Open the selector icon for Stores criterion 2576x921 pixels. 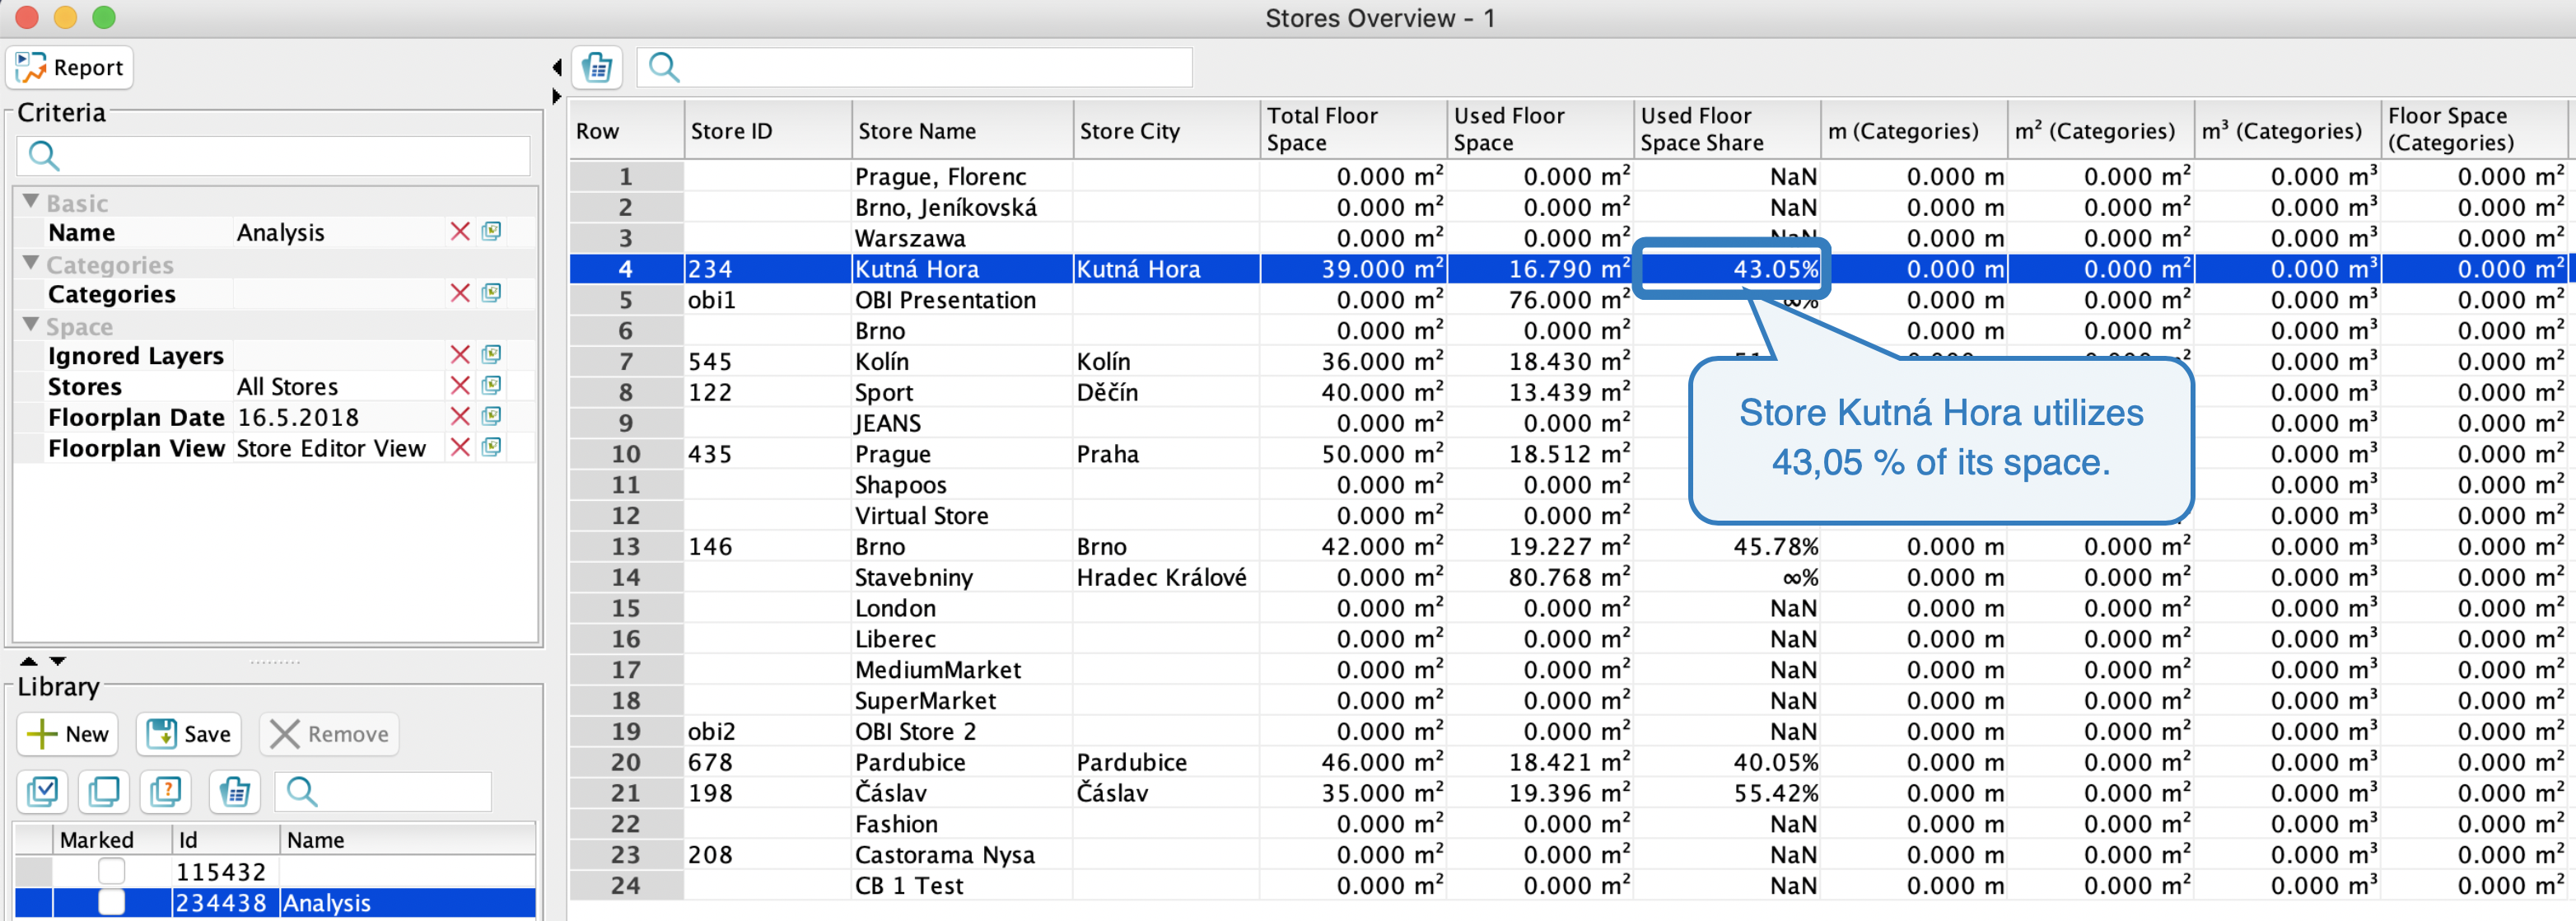pos(491,386)
